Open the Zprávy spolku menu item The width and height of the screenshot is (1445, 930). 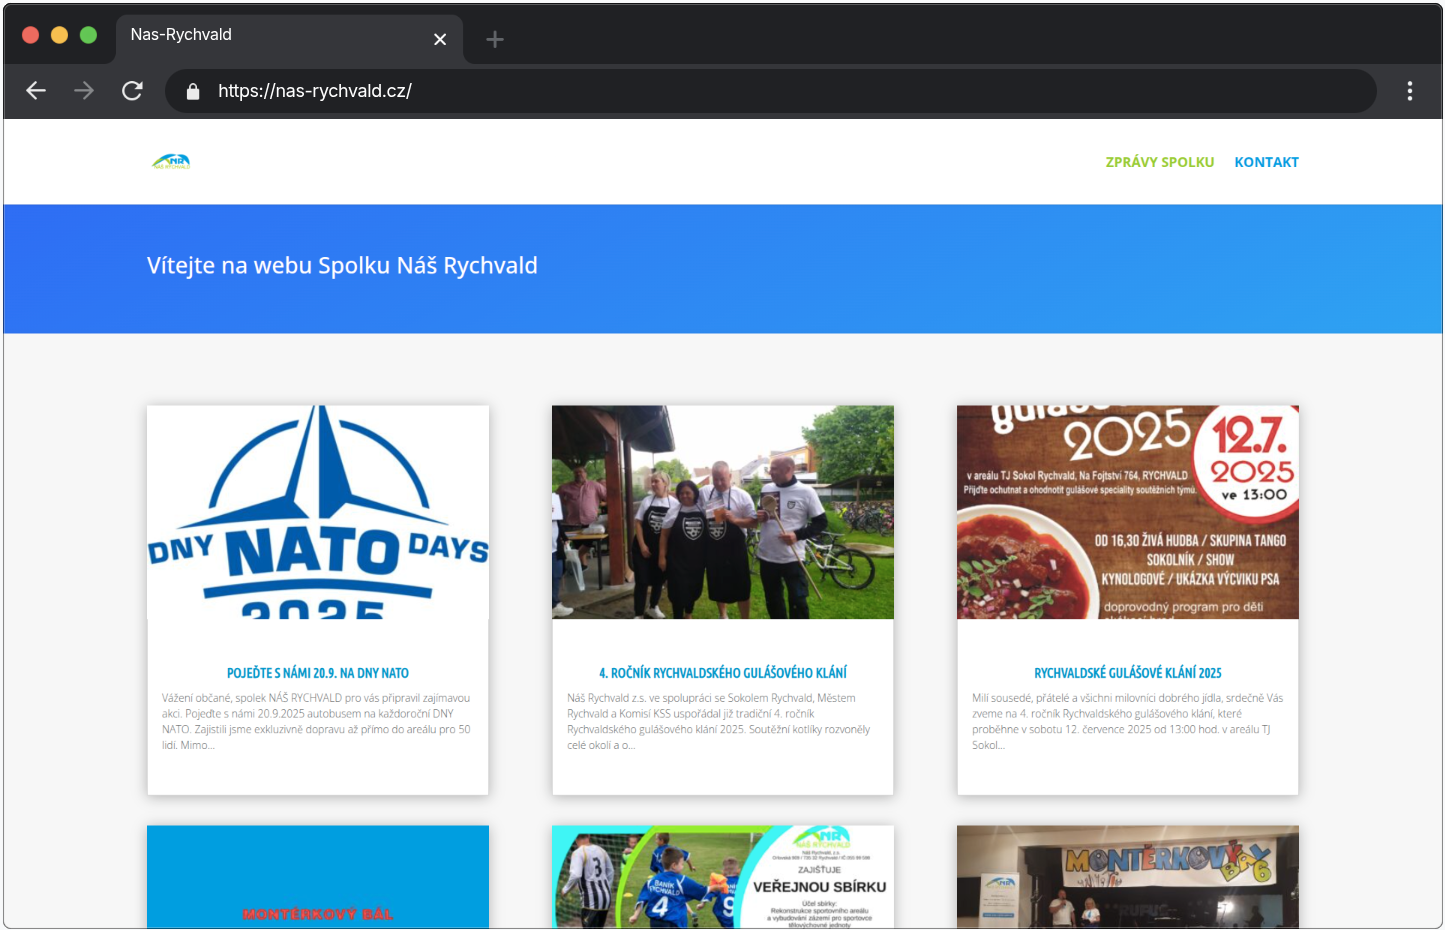coord(1159,162)
